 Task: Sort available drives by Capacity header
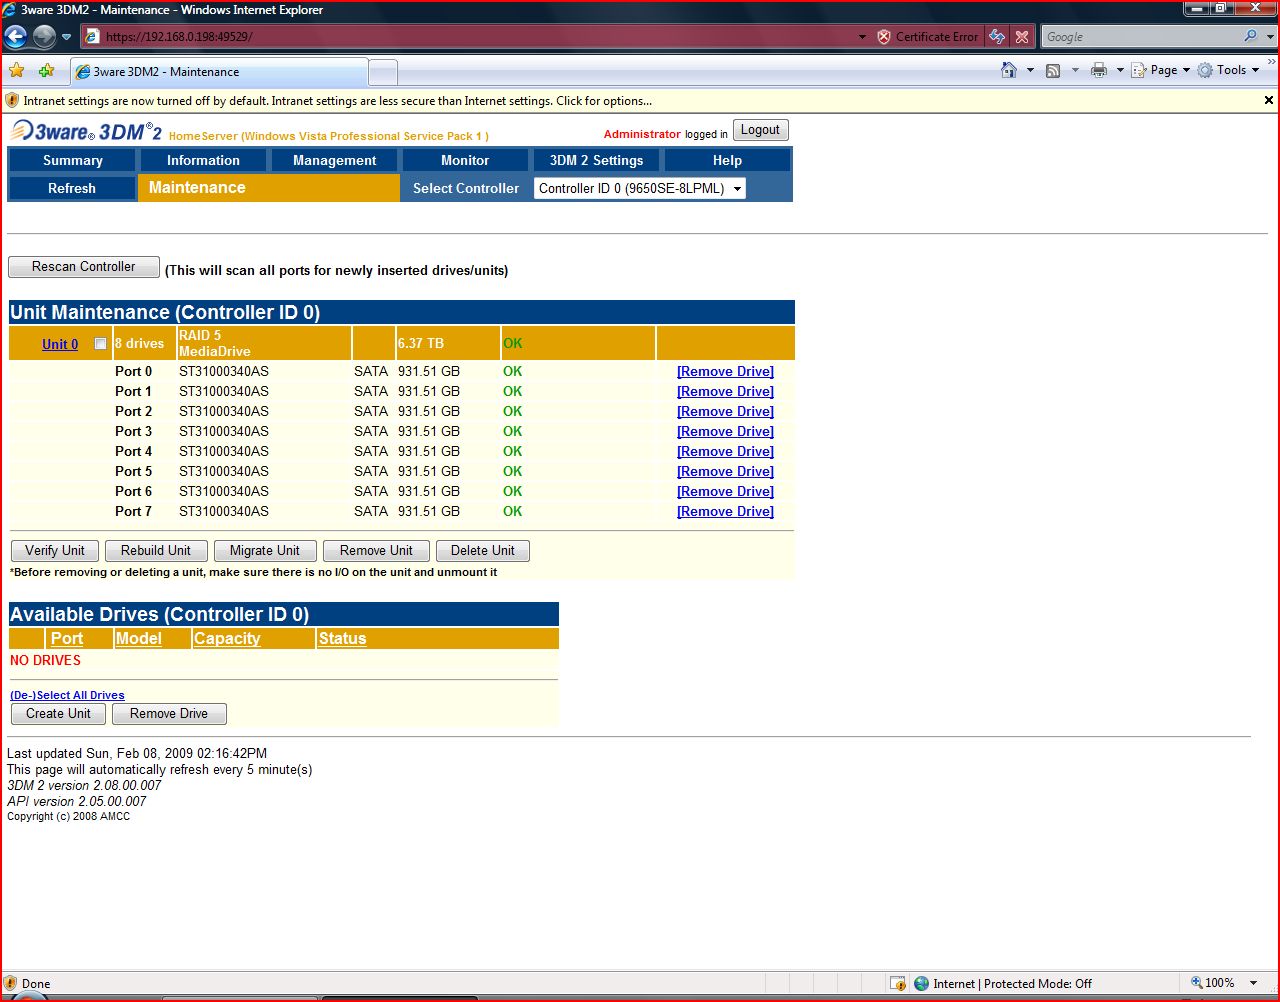[227, 638]
